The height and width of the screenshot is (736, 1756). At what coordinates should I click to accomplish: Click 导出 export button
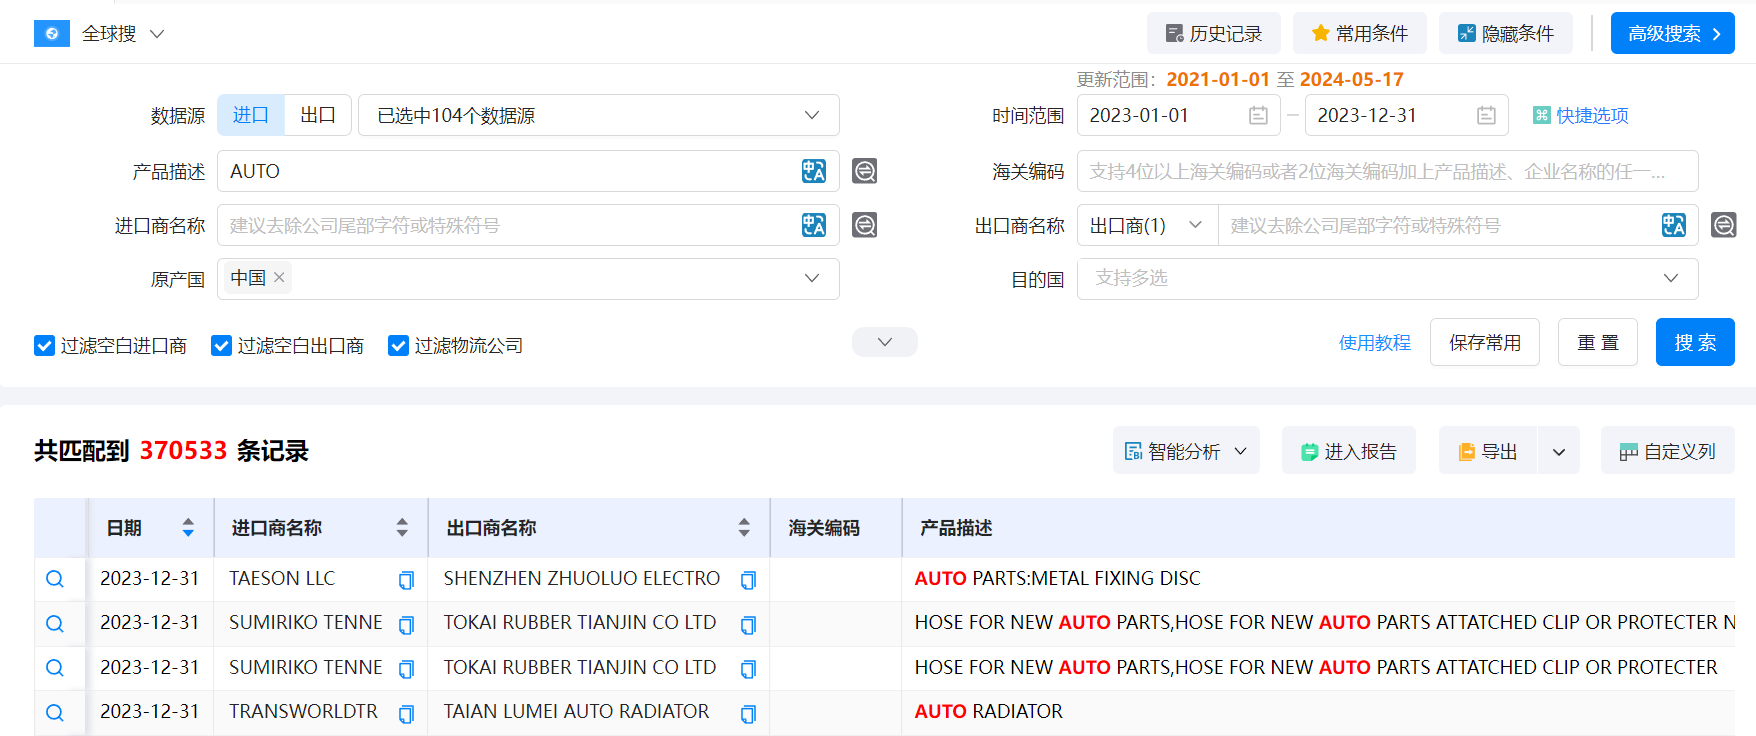point(1488,451)
